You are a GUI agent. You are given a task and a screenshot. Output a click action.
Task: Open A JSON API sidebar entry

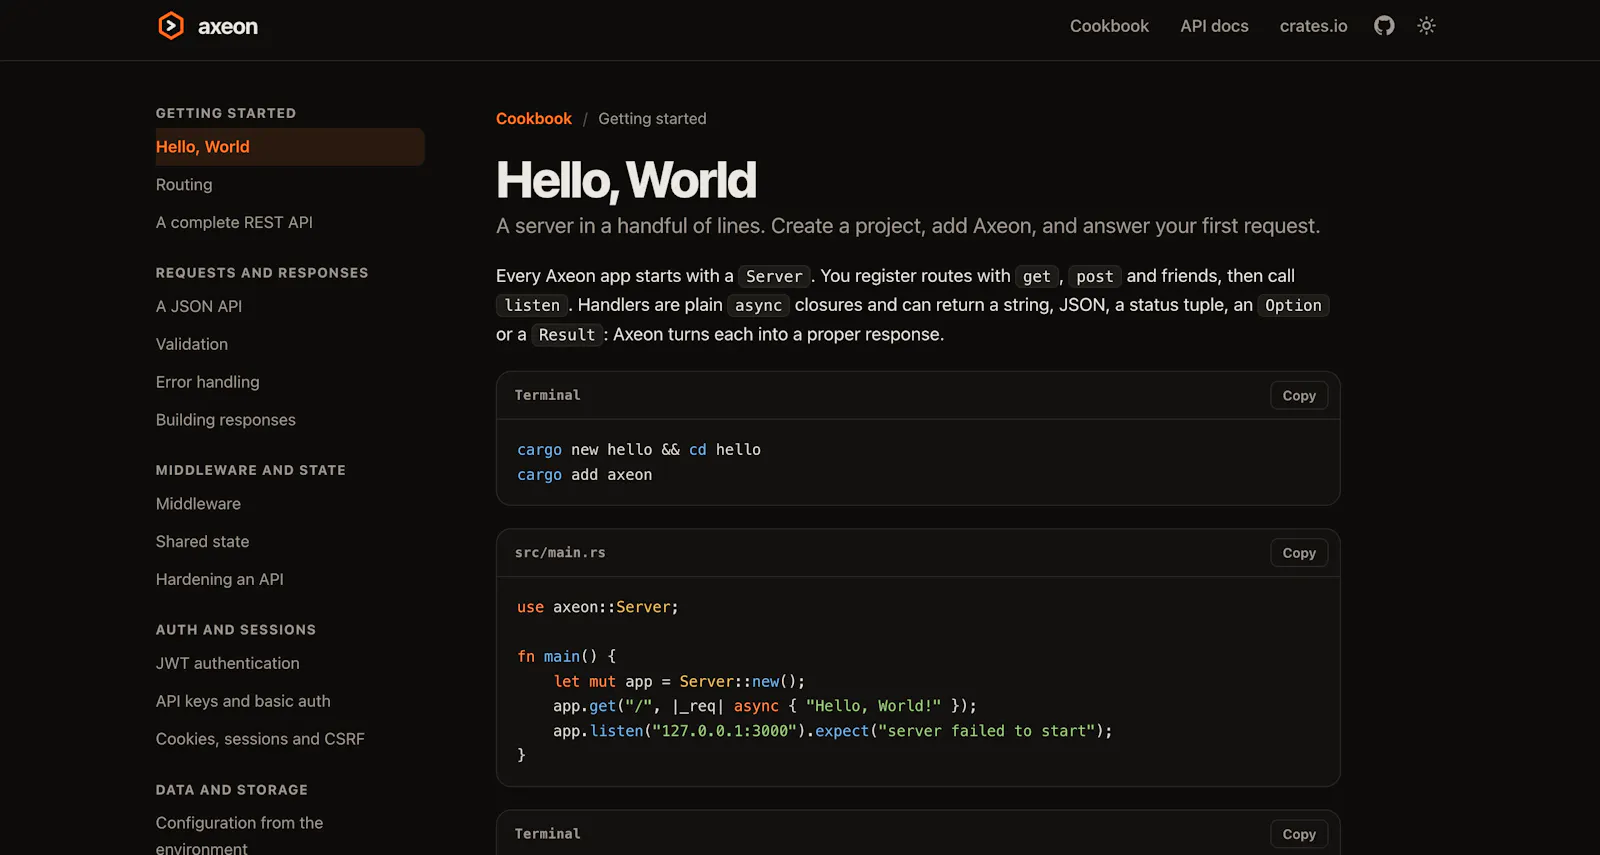[x=199, y=307]
